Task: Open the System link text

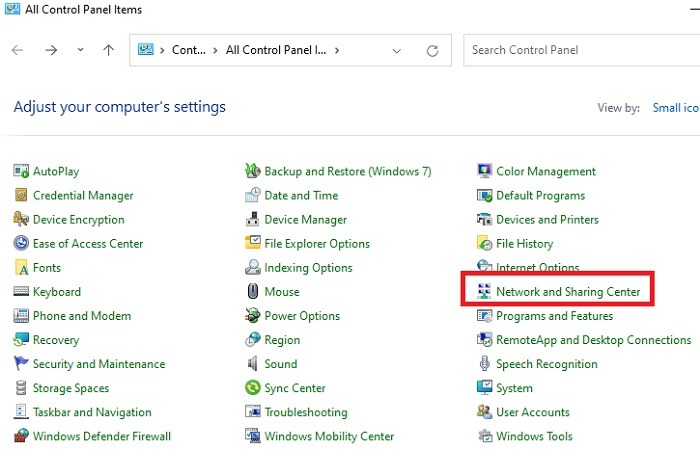Action: (x=514, y=388)
